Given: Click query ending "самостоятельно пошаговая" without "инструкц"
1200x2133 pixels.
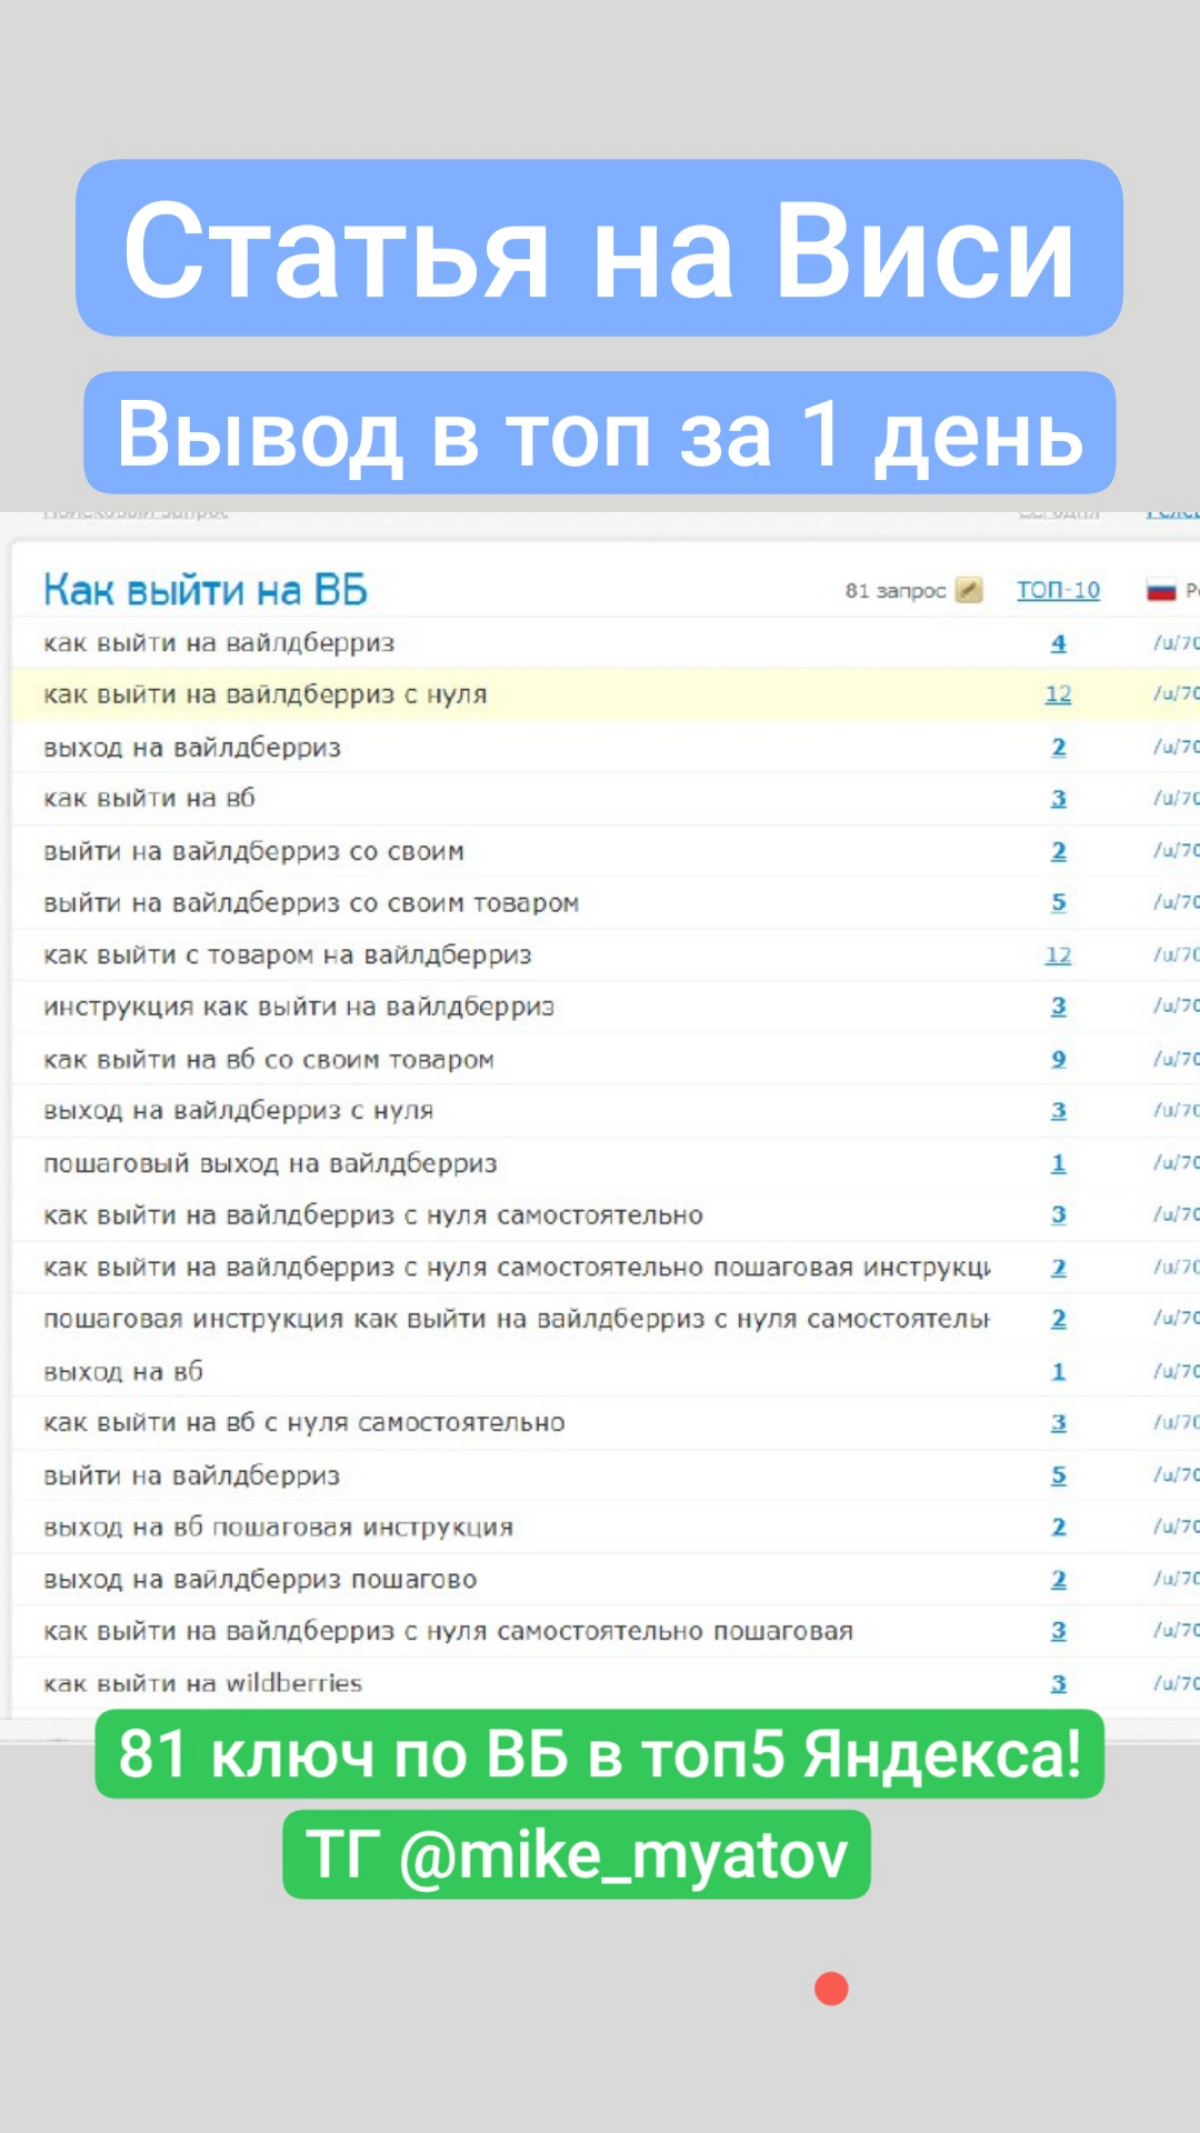Looking at the screenshot, I should (x=448, y=1631).
